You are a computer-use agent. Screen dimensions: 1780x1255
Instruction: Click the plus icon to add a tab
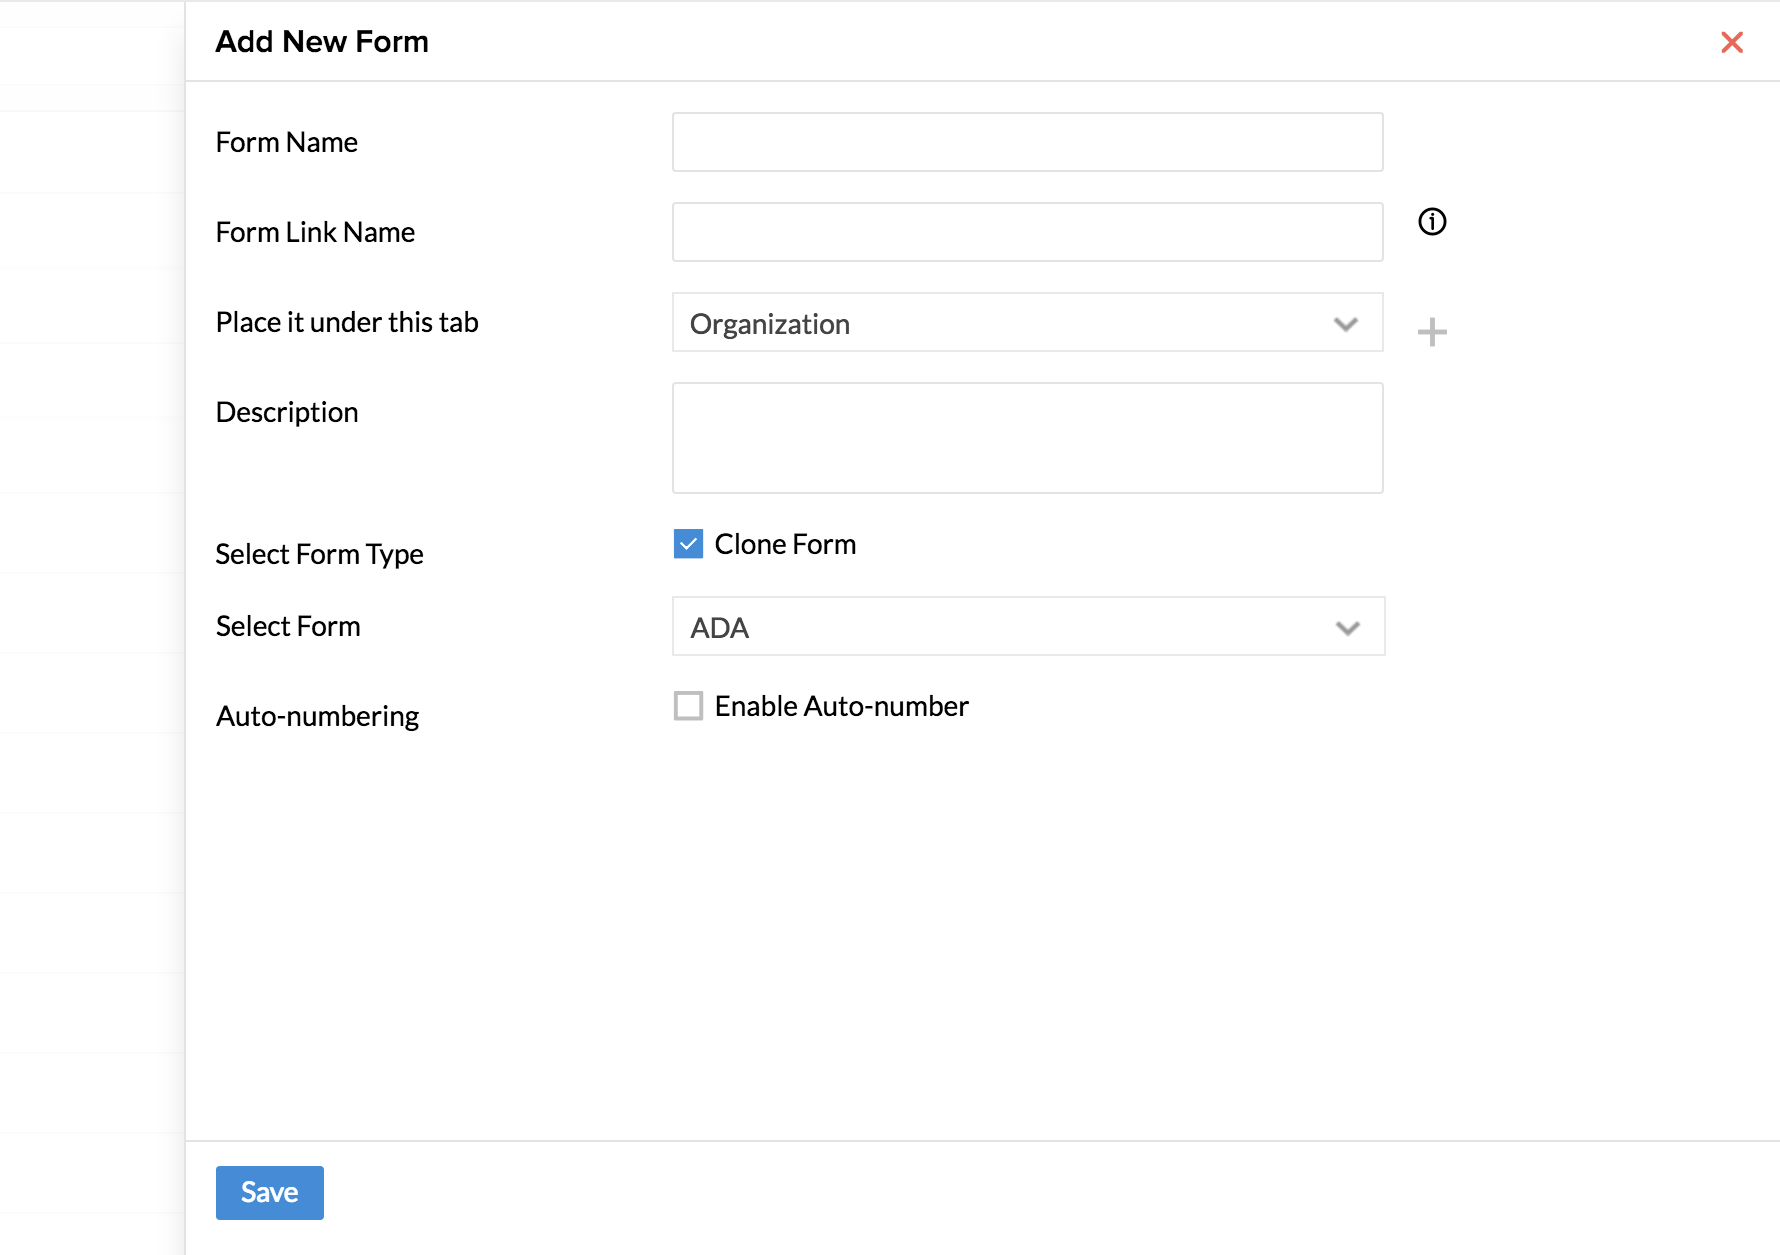(1432, 332)
